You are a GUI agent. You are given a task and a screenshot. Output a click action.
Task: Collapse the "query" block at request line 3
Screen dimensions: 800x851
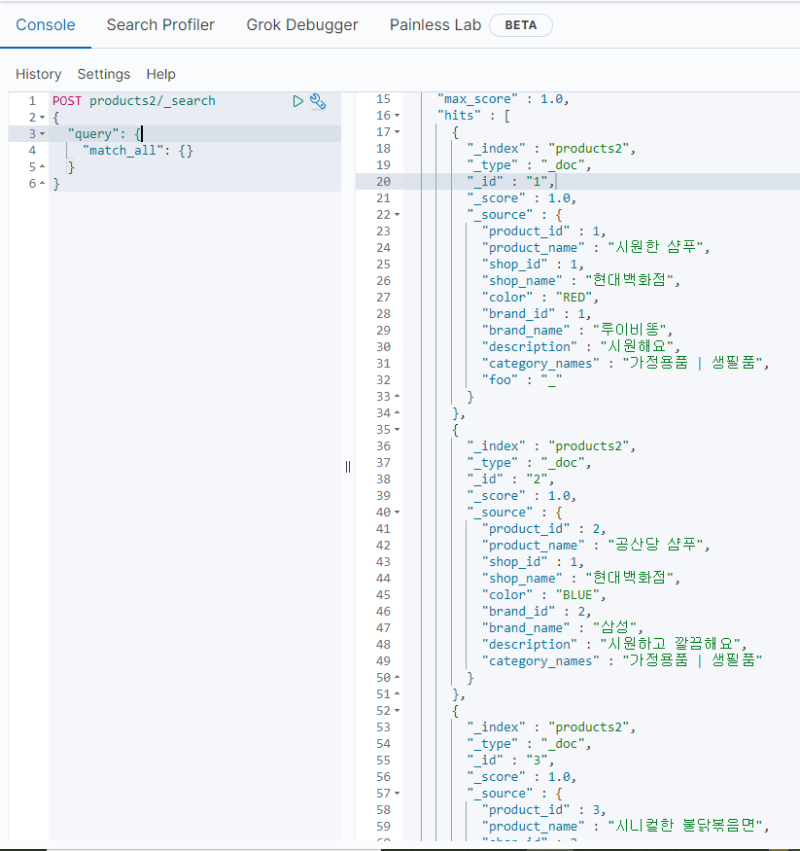(42, 134)
